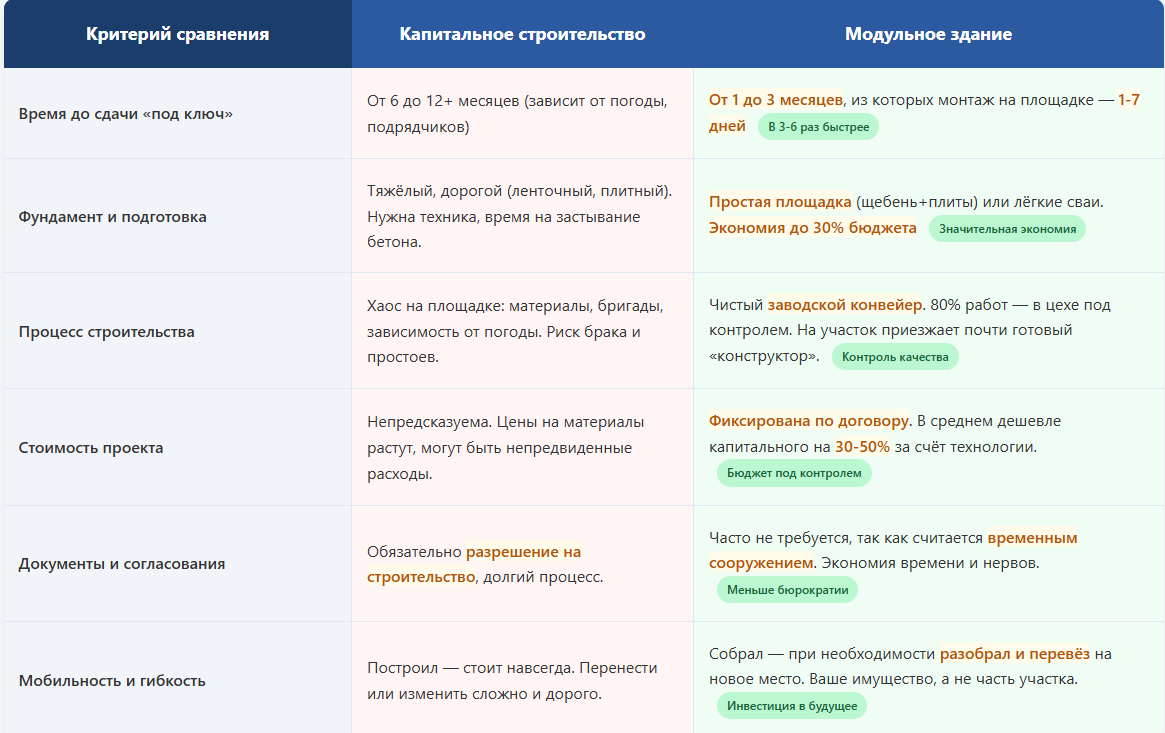Screen dimensions: 1165x733
Task: Click the sentence 'Экономия времени и нервов'
Action: [x=929, y=563]
